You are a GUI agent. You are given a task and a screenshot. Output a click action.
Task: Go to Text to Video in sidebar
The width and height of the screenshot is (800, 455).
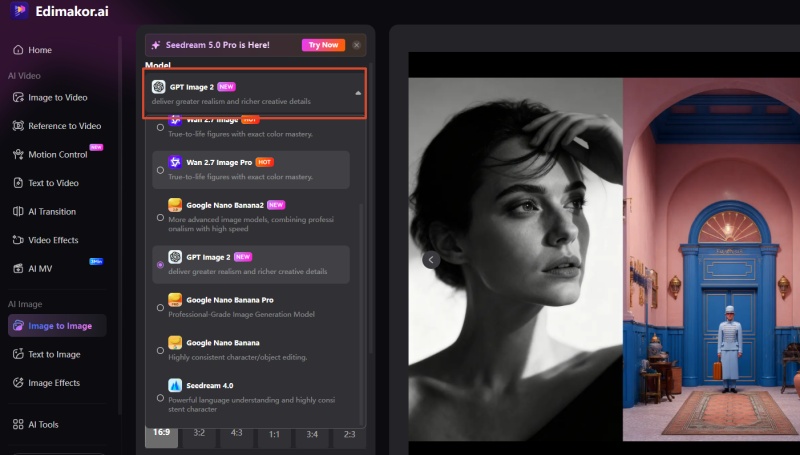click(57, 183)
